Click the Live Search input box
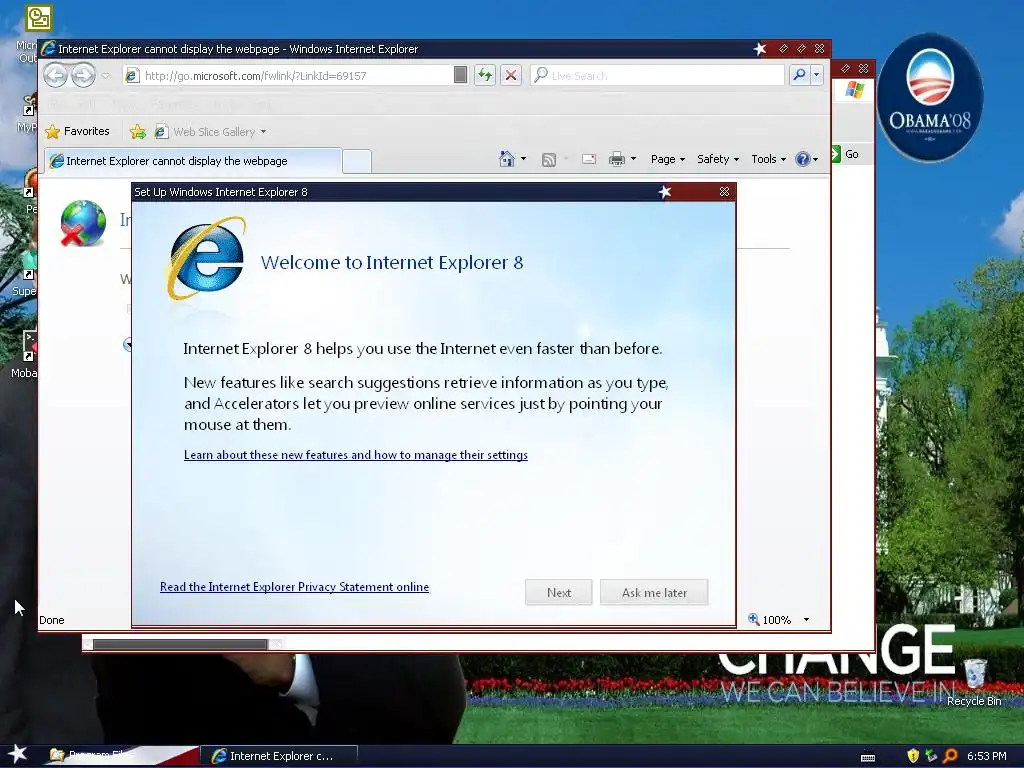 click(x=657, y=76)
